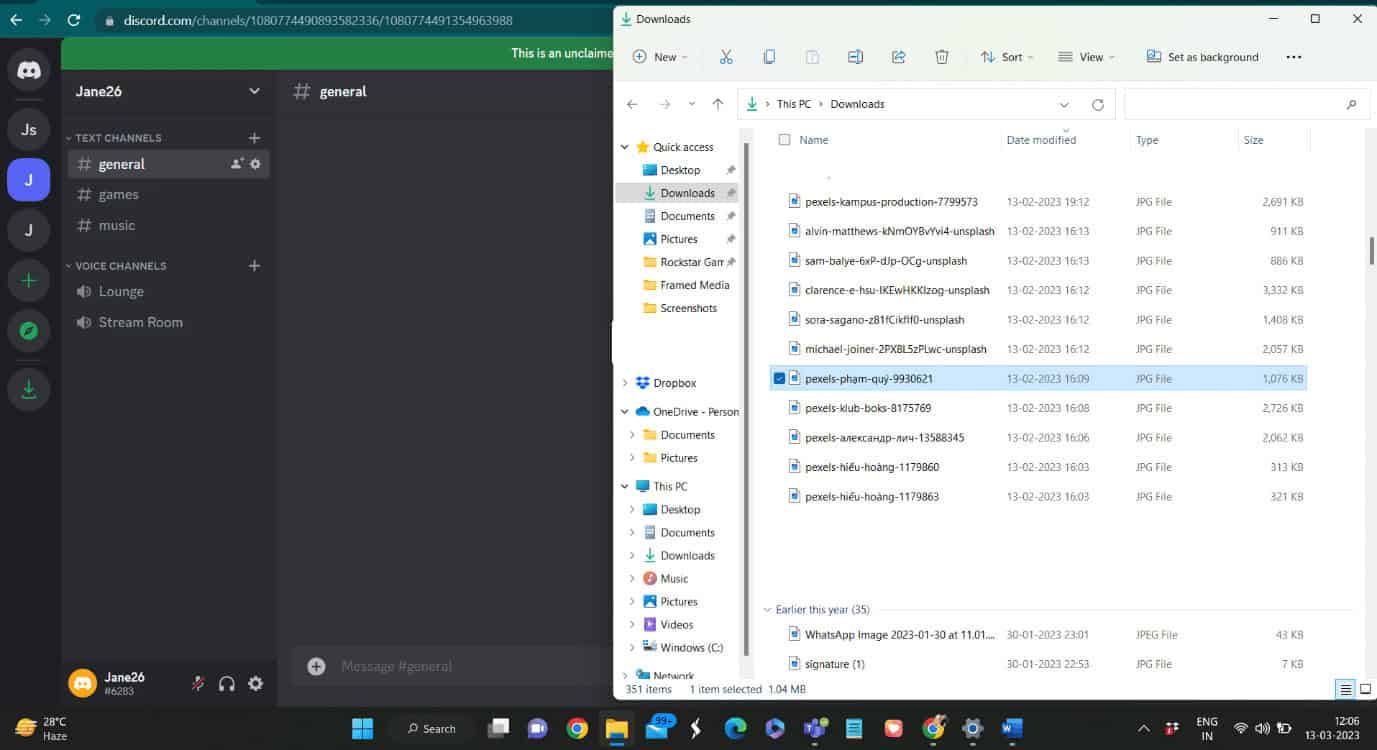This screenshot has height=750, width=1377.
Task: Open the Share icon in Explorer toolbar
Action: (898, 57)
